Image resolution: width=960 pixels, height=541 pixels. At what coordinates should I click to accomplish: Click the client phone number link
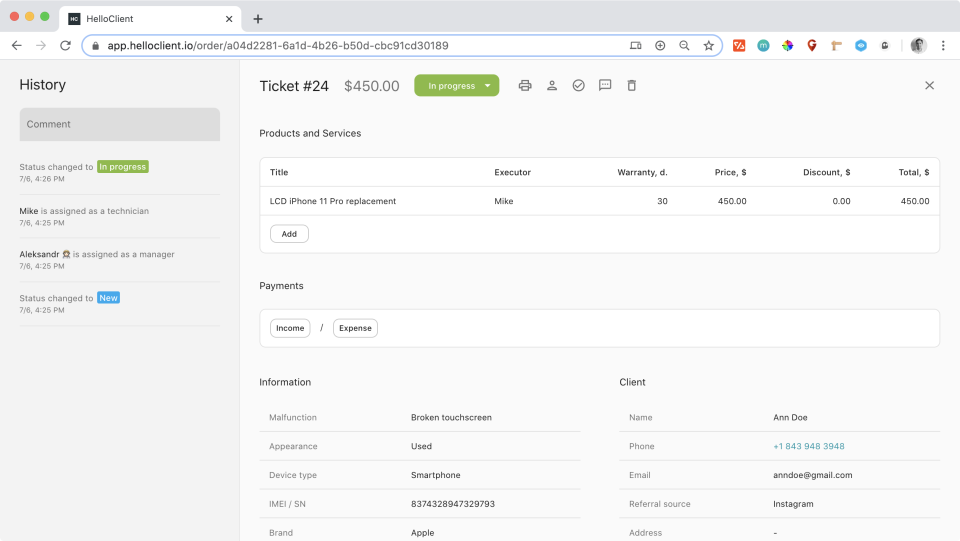pyautogui.click(x=808, y=446)
